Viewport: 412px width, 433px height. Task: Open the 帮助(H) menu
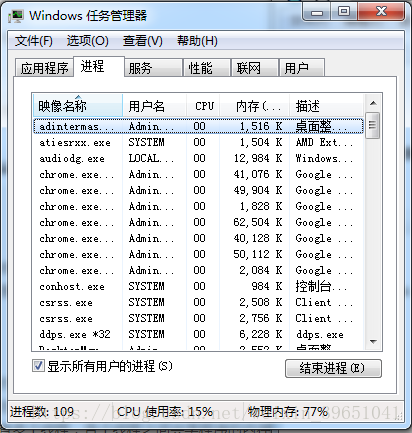[x=197, y=41]
